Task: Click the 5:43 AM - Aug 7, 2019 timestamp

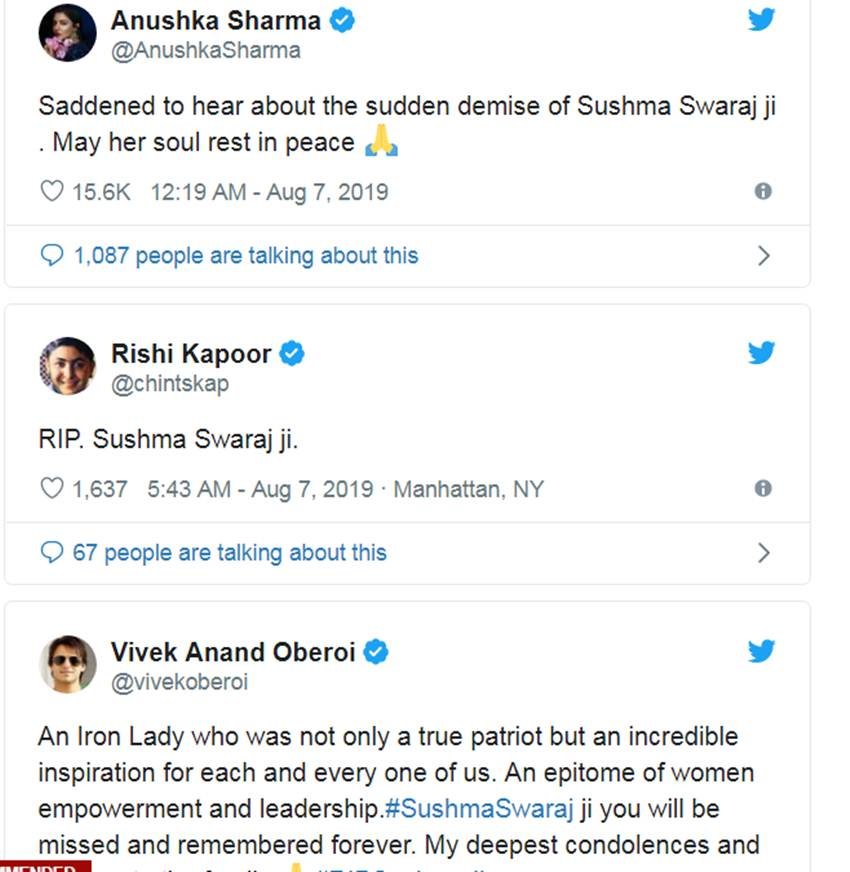Action: pos(260,489)
